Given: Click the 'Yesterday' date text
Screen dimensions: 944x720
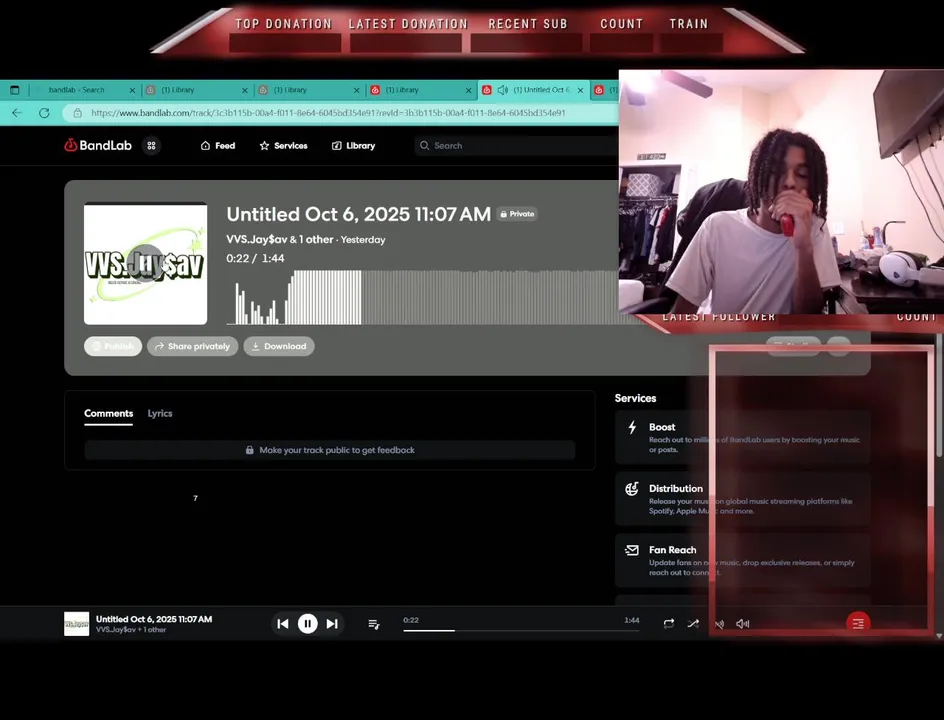Looking at the screenshot, I should coord(363,240).
